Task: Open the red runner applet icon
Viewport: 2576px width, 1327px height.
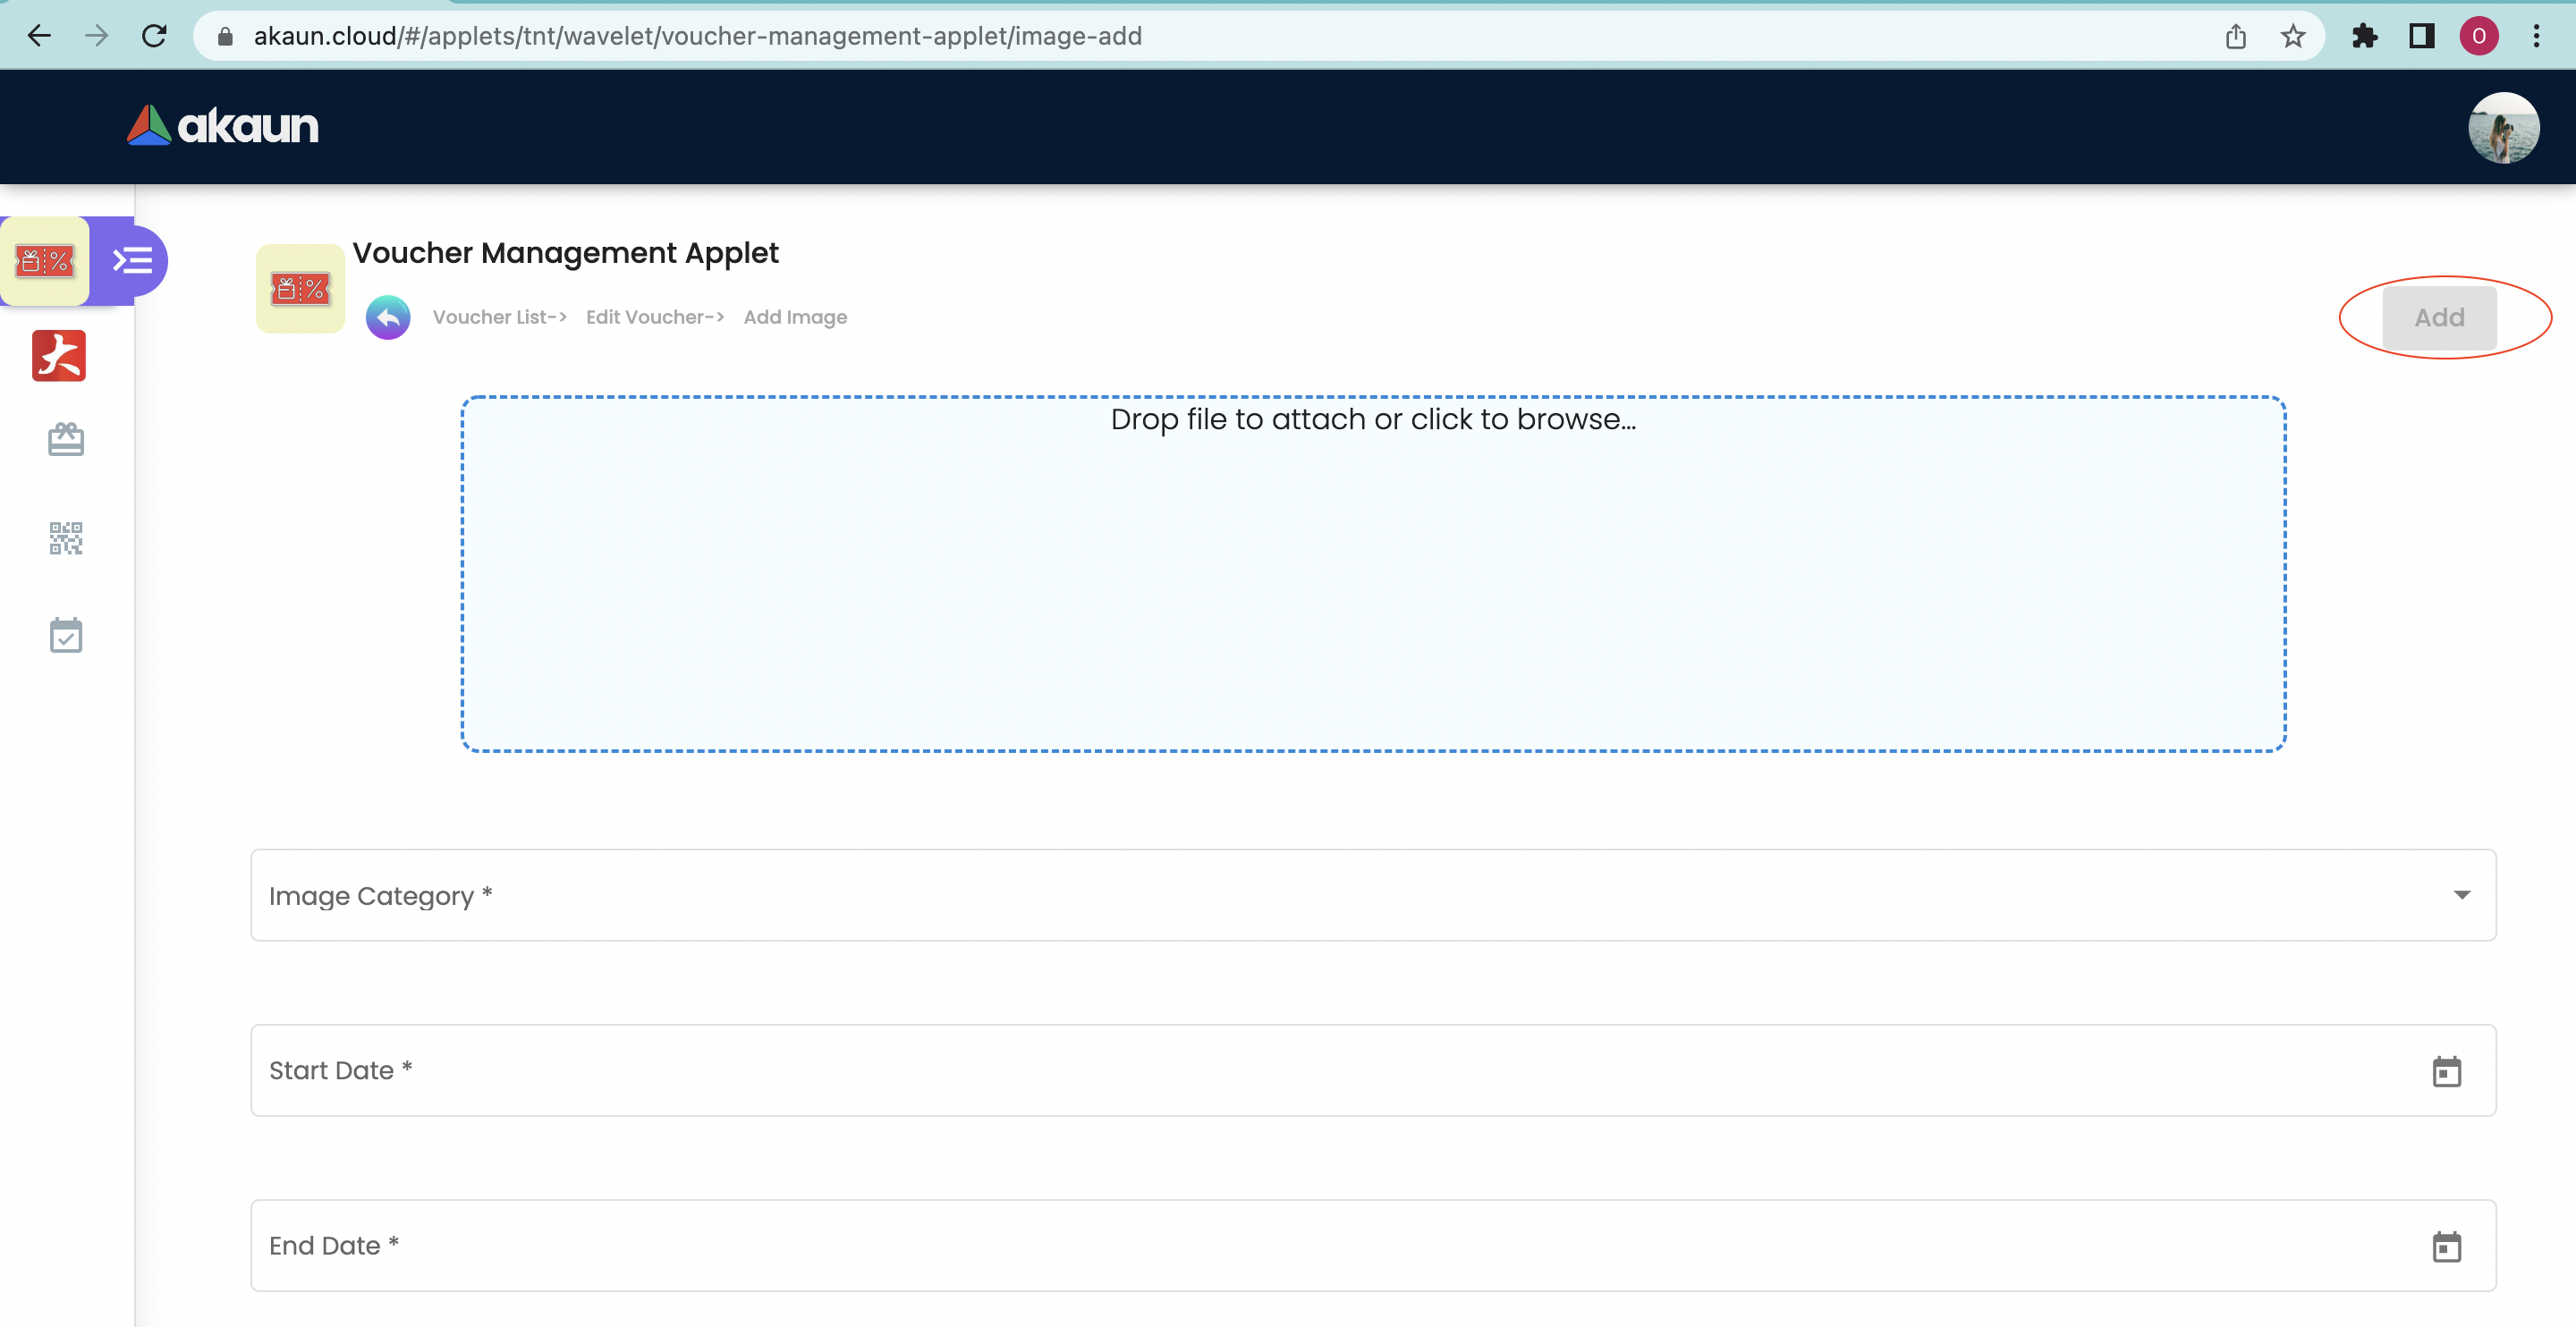Action: 59,356
